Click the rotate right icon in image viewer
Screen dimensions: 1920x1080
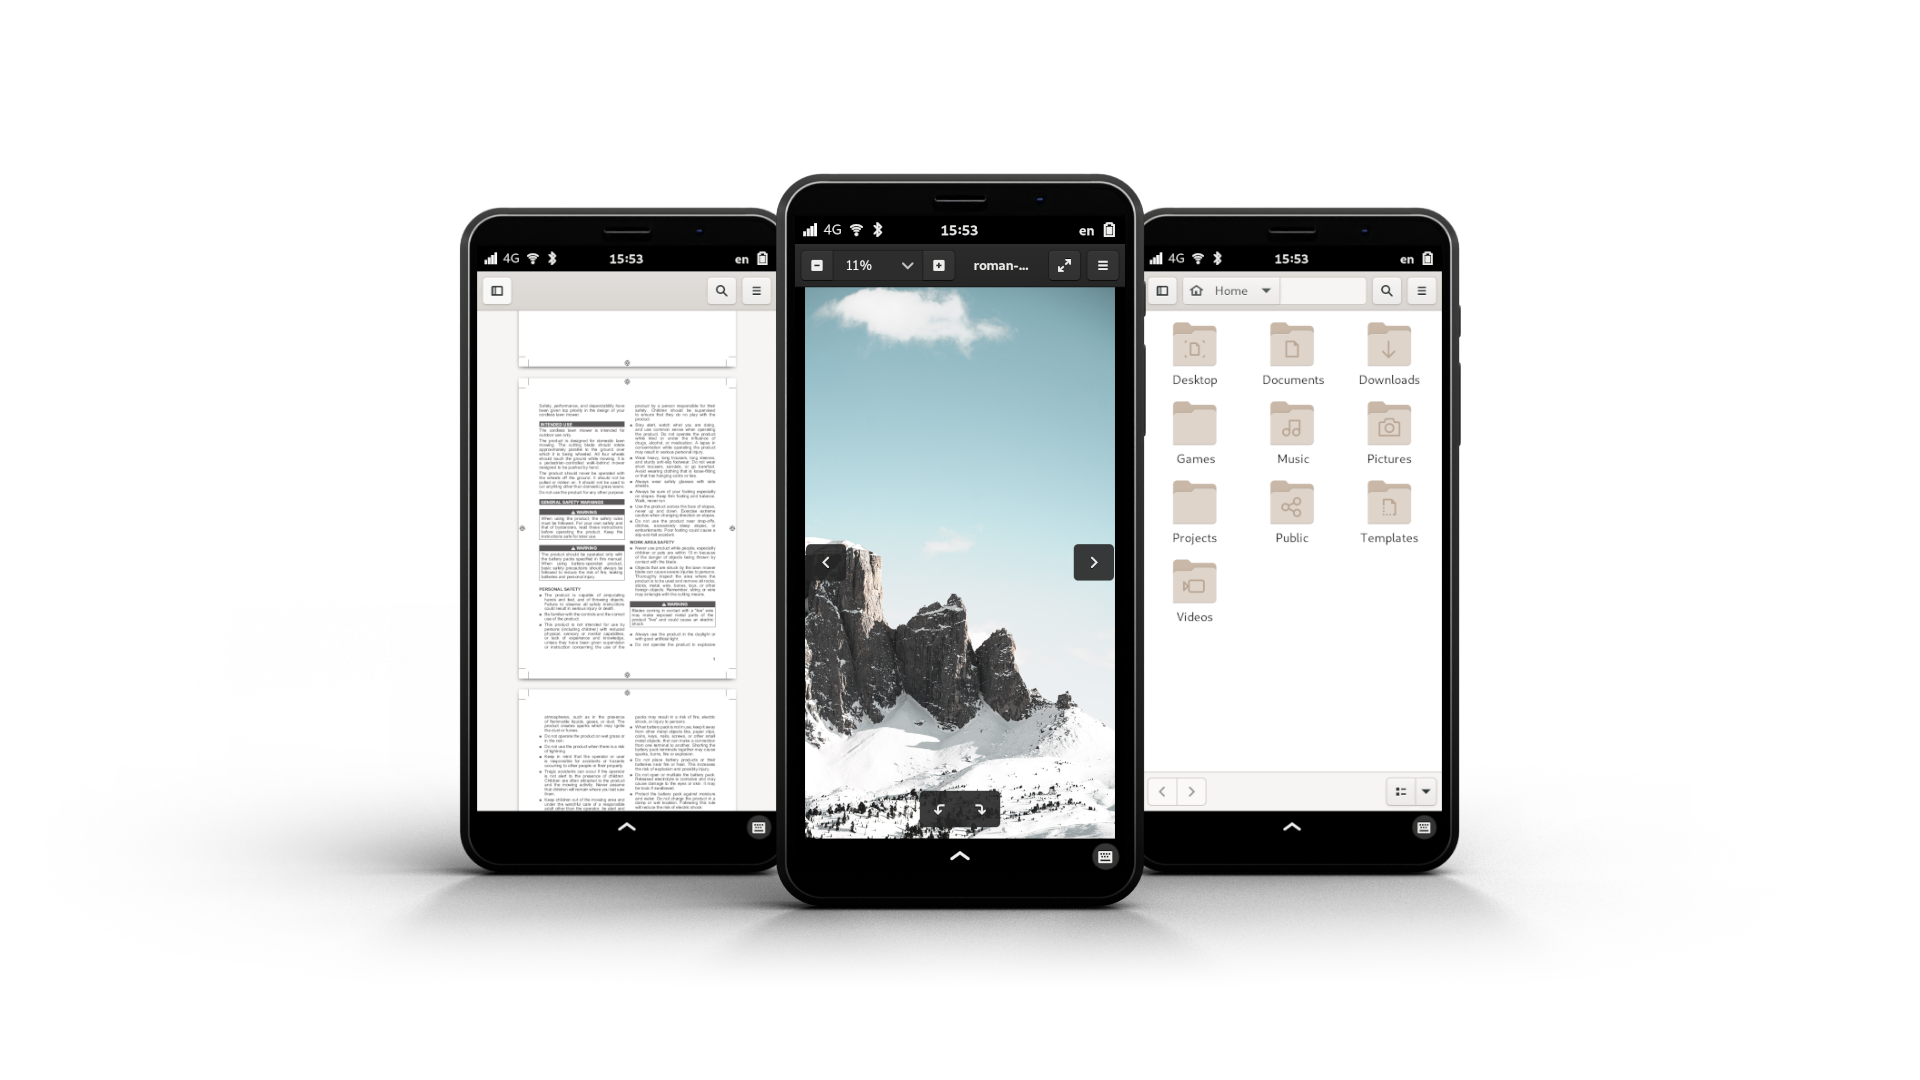coord(980,808)
